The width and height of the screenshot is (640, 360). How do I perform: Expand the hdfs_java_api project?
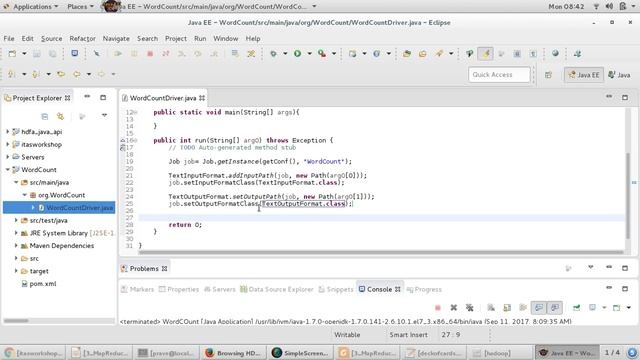tap(7, 131)
